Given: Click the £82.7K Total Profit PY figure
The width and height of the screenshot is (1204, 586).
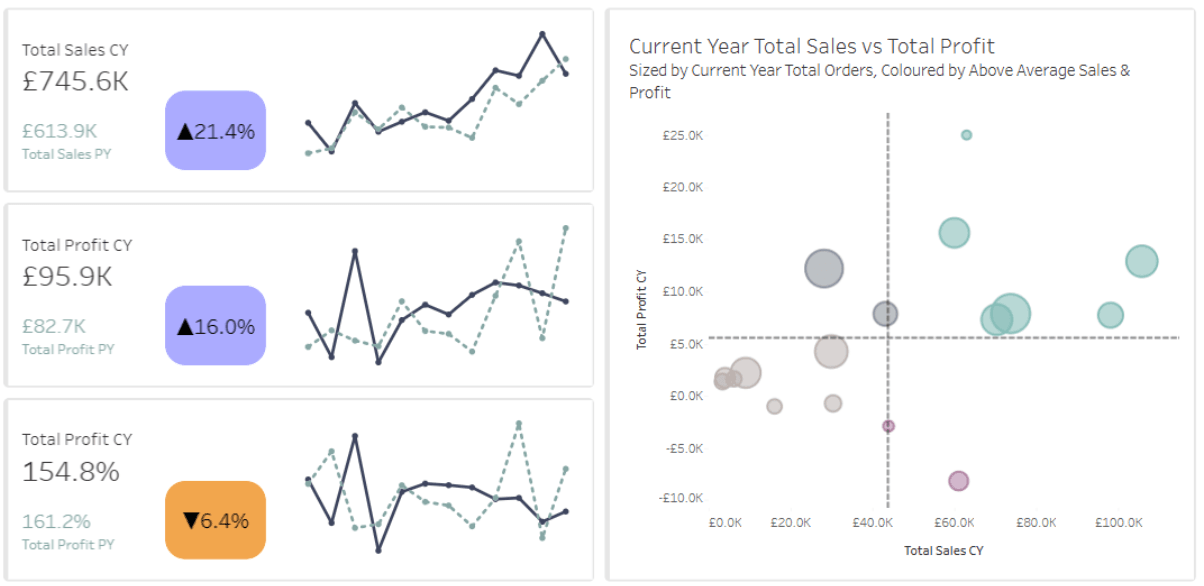Looking at the screenshot, I should click(x=54, y=325).
